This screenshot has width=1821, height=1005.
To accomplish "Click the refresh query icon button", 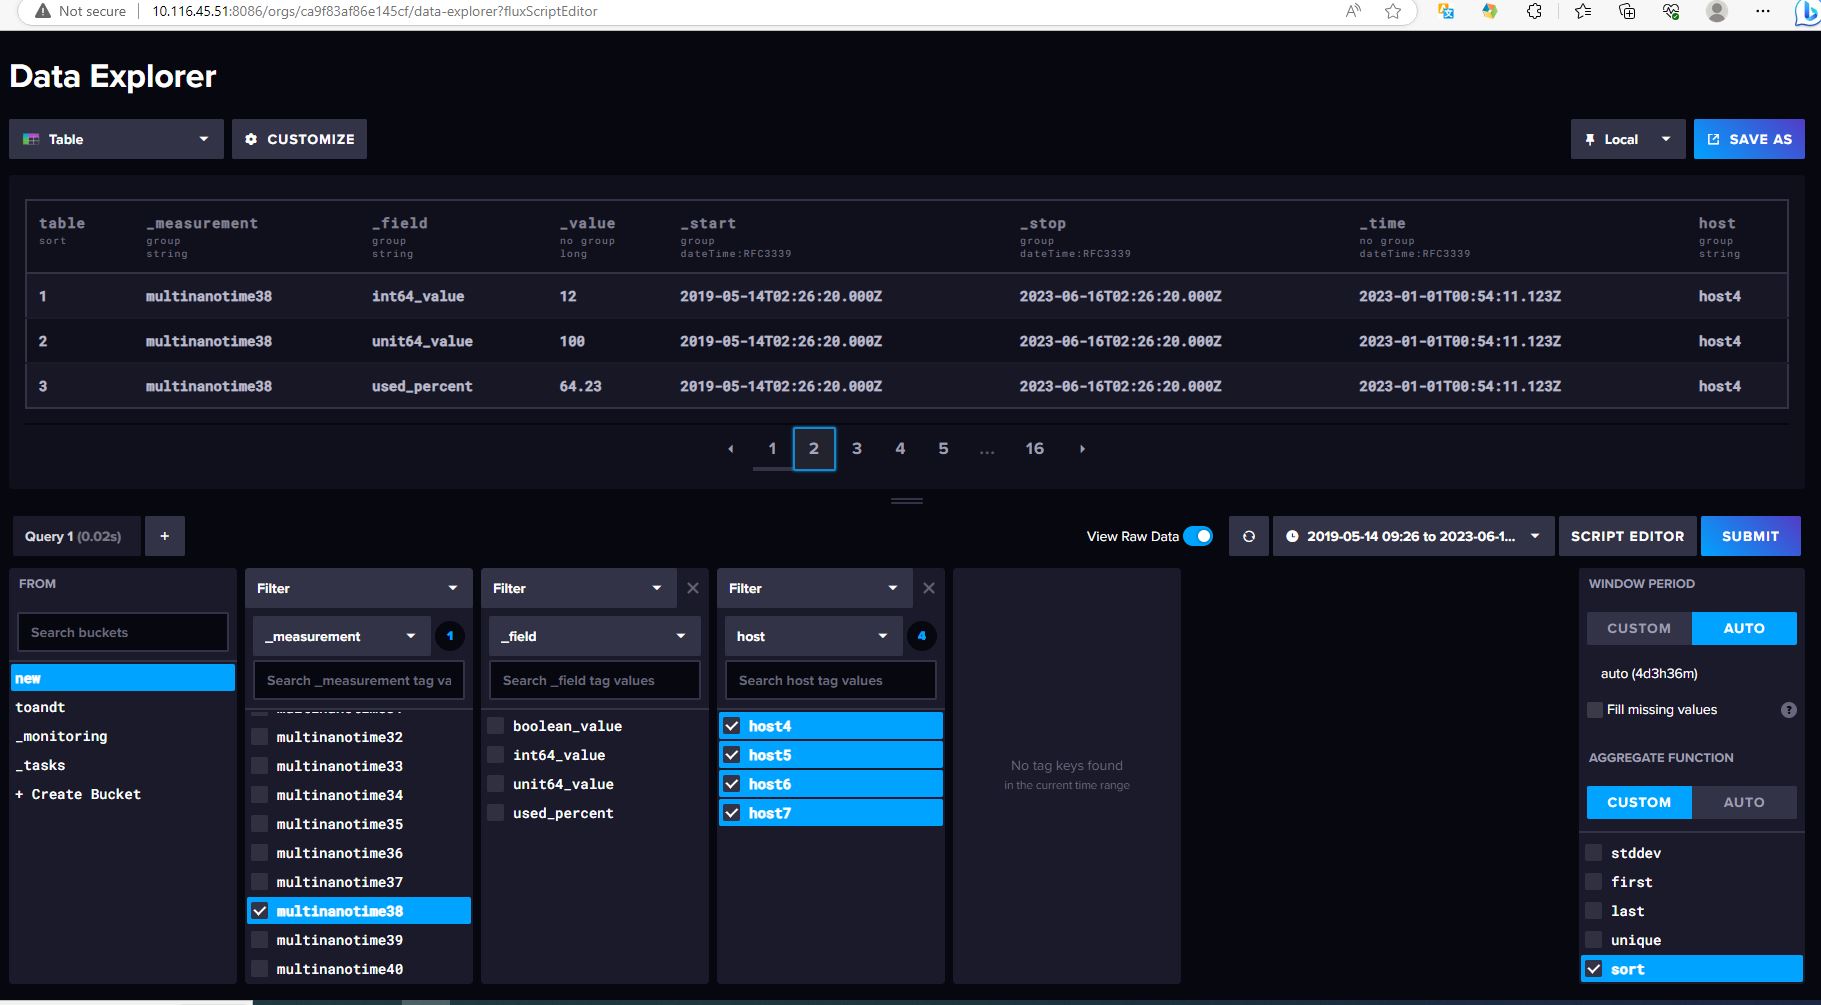I will click(1248, 536).
